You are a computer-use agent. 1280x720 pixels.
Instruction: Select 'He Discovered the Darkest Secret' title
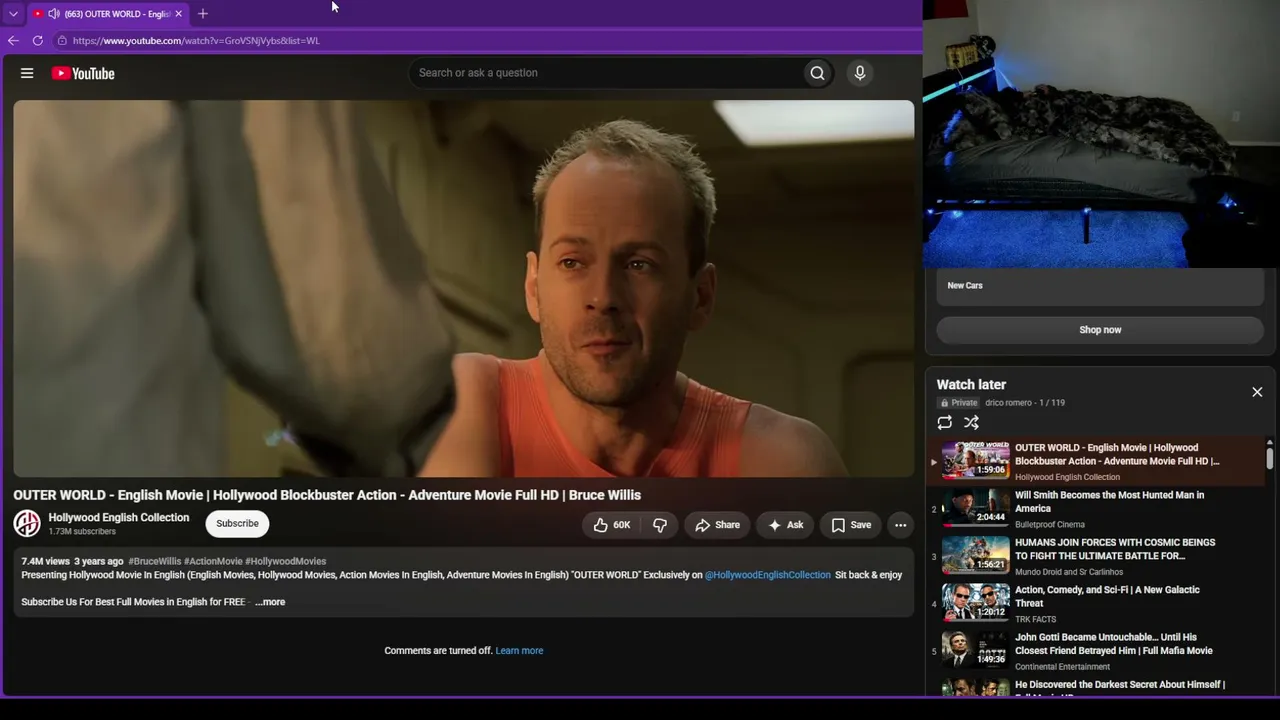point(1120,689)
